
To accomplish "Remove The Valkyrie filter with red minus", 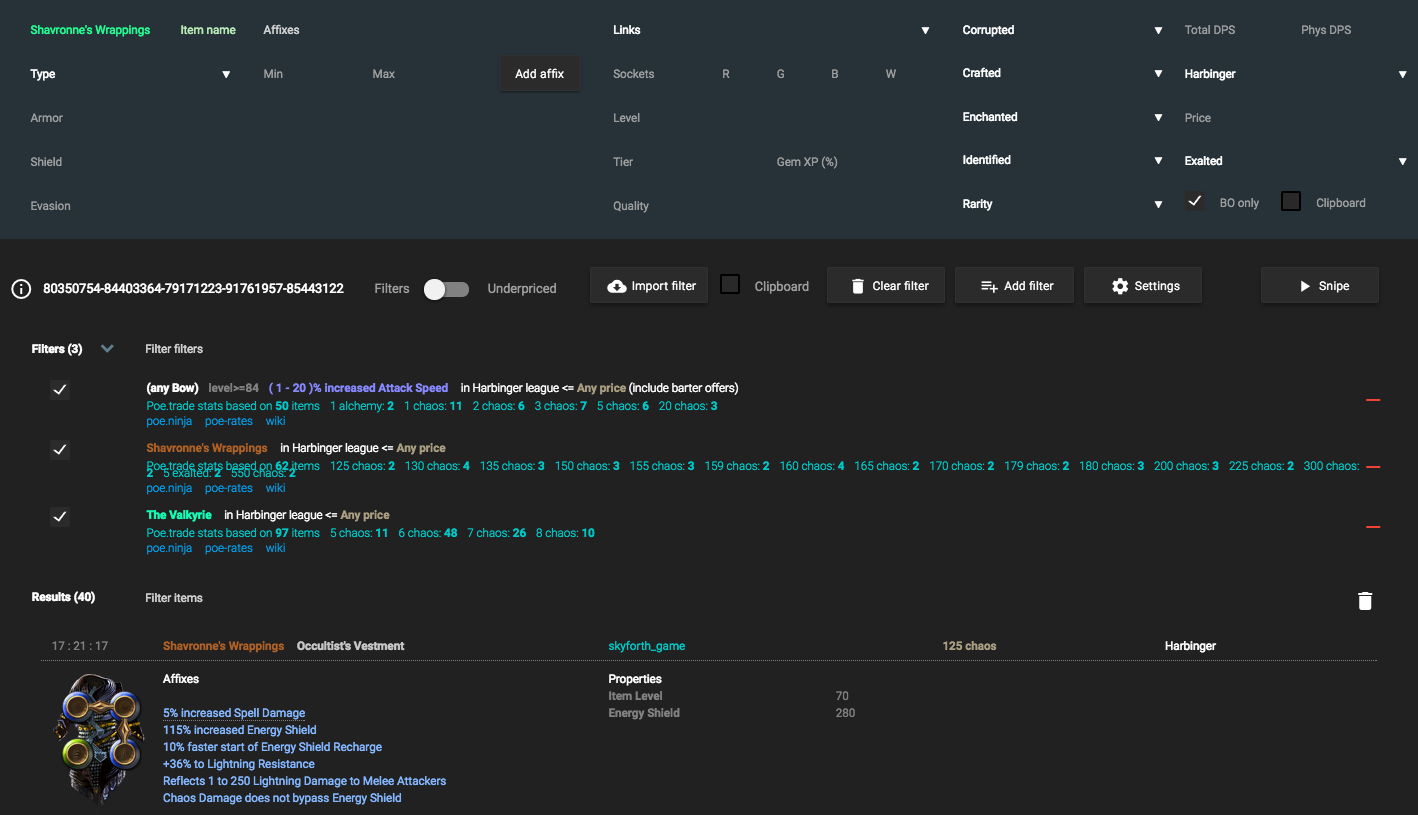I will click(1373, 527).
